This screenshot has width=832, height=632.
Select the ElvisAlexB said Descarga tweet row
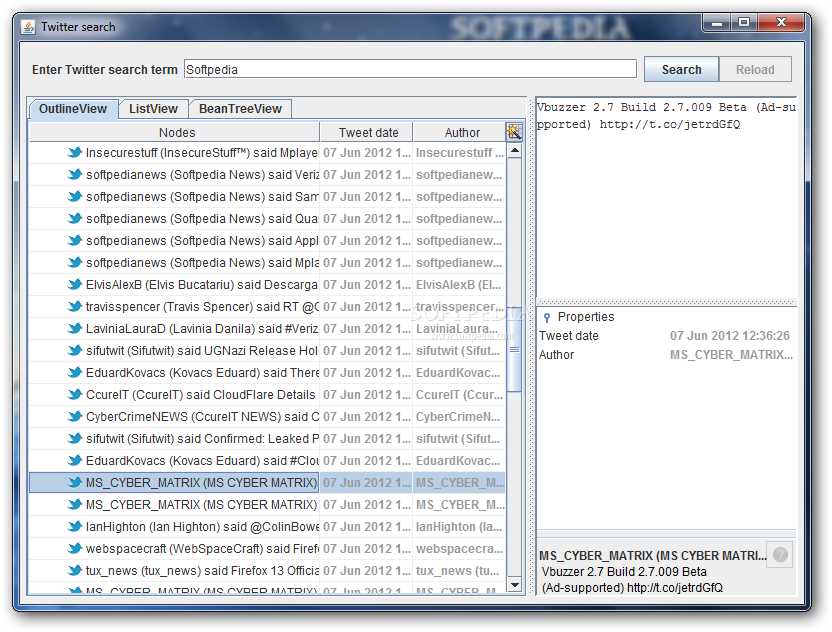tap(267, 284)
